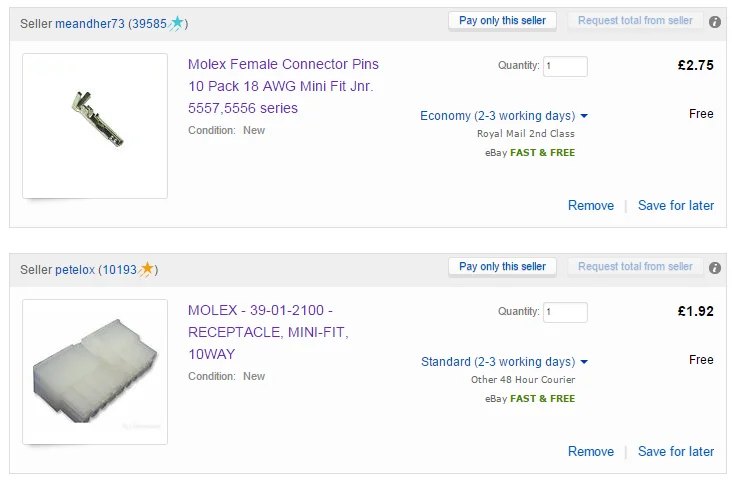Image resolution: width=733 pixels, height=482 pixels.
Task: Click info icon in meandher73 seller header
Action: pos(714,22)
